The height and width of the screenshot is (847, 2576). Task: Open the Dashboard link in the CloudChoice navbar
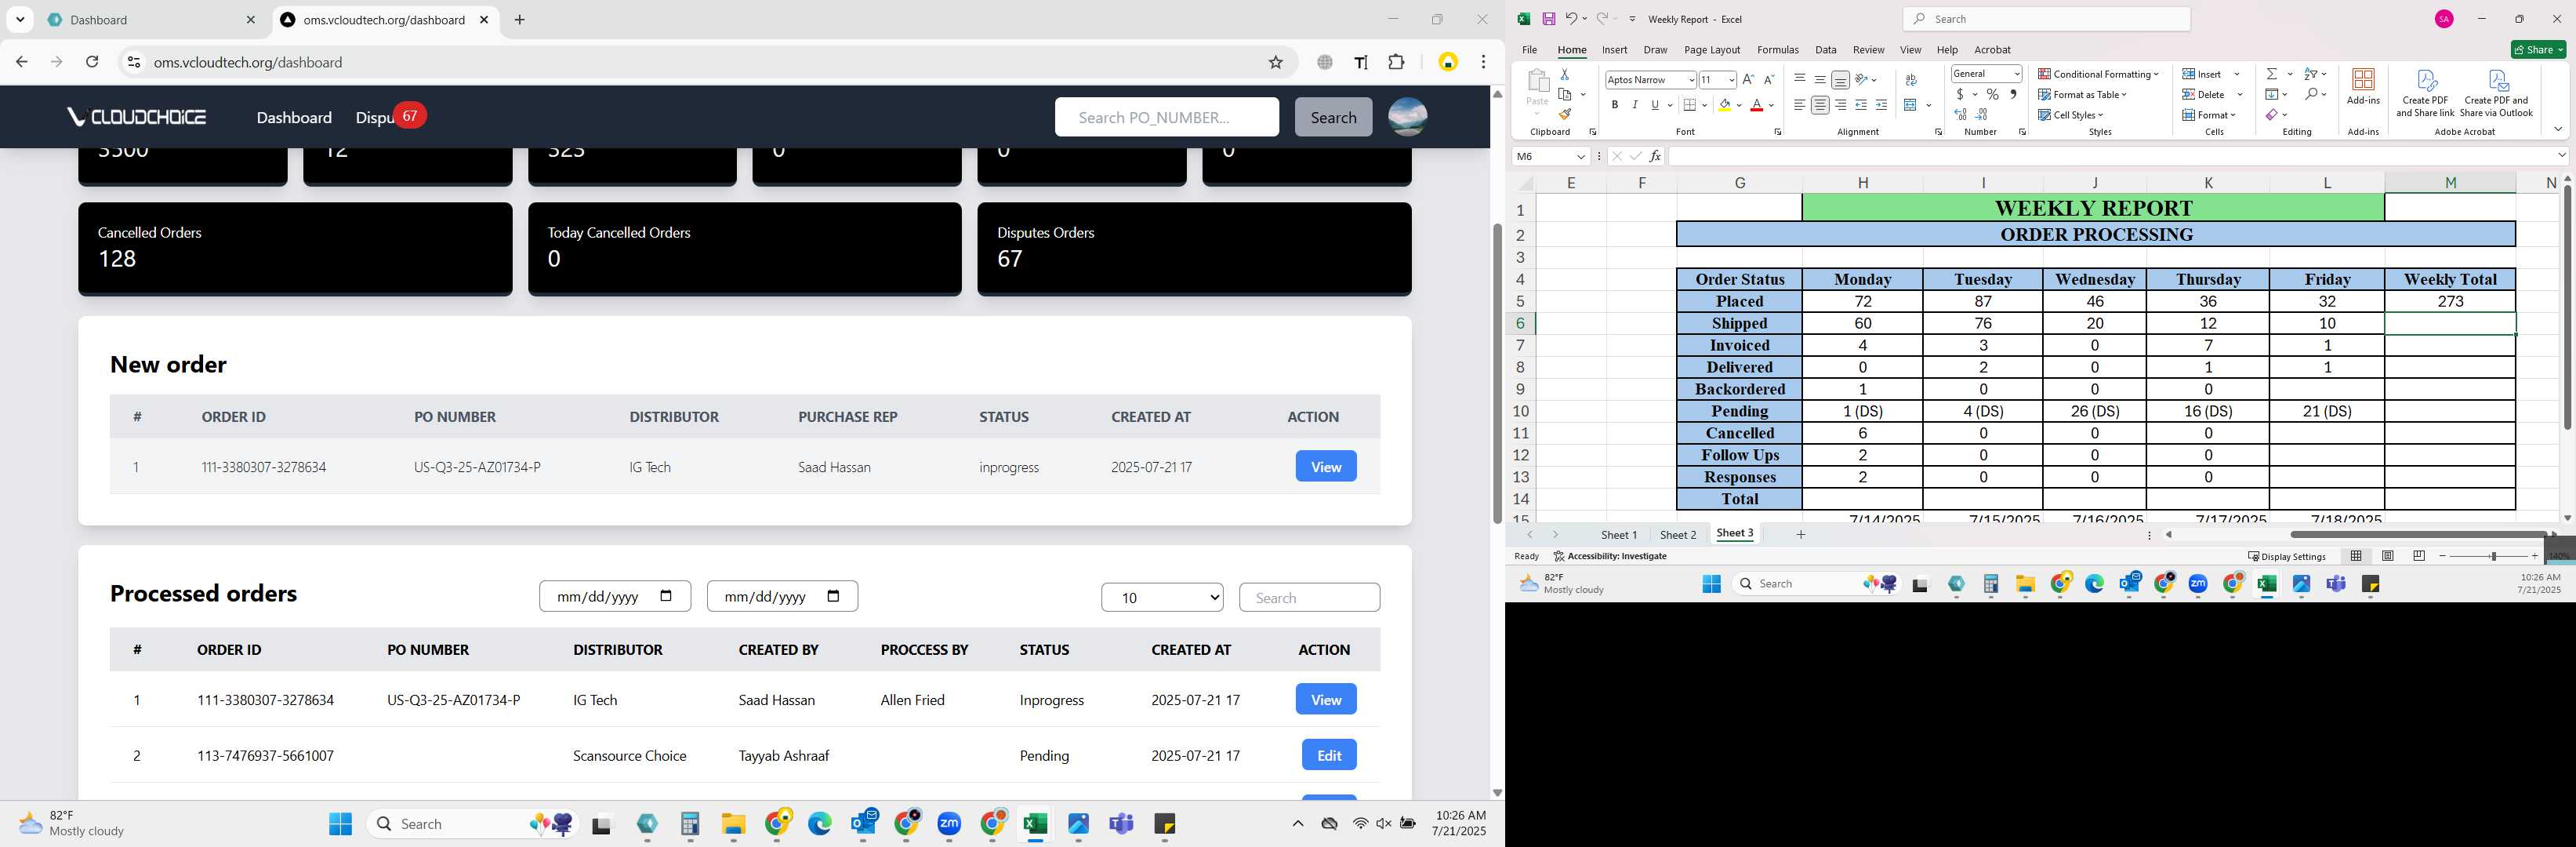click(x=294, y=117)
